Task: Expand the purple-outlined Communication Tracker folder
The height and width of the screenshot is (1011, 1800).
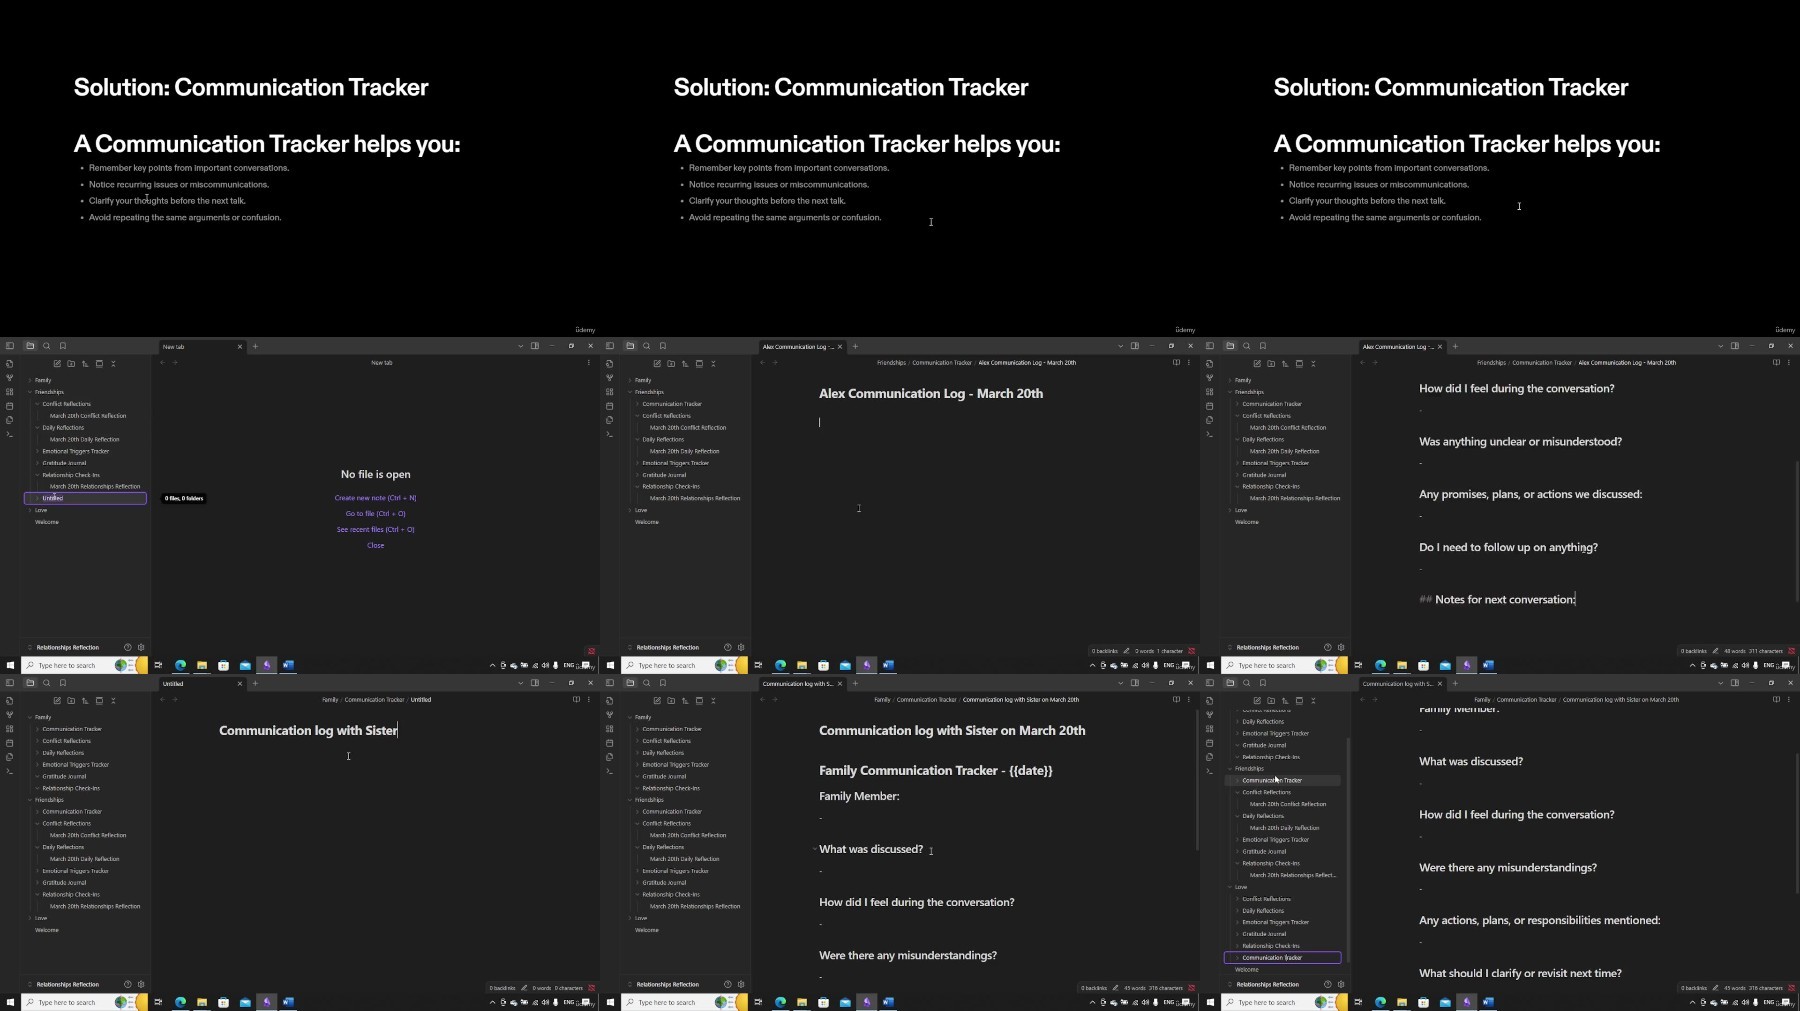Action: click(1237, 958)
